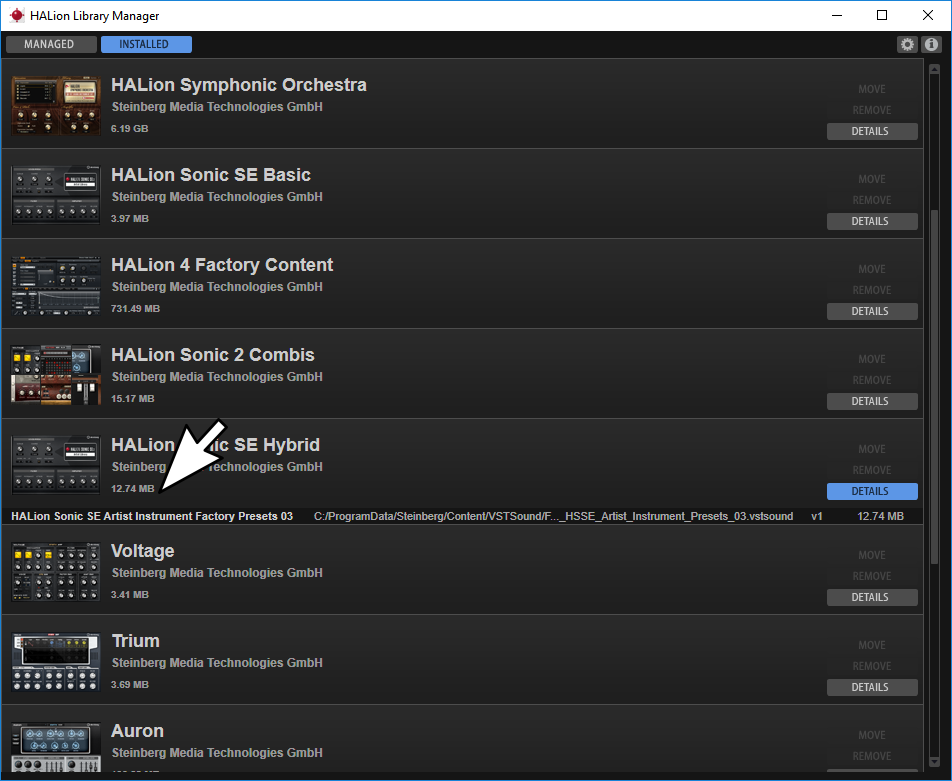Click the 3.69 MB size label

(129, 684)
